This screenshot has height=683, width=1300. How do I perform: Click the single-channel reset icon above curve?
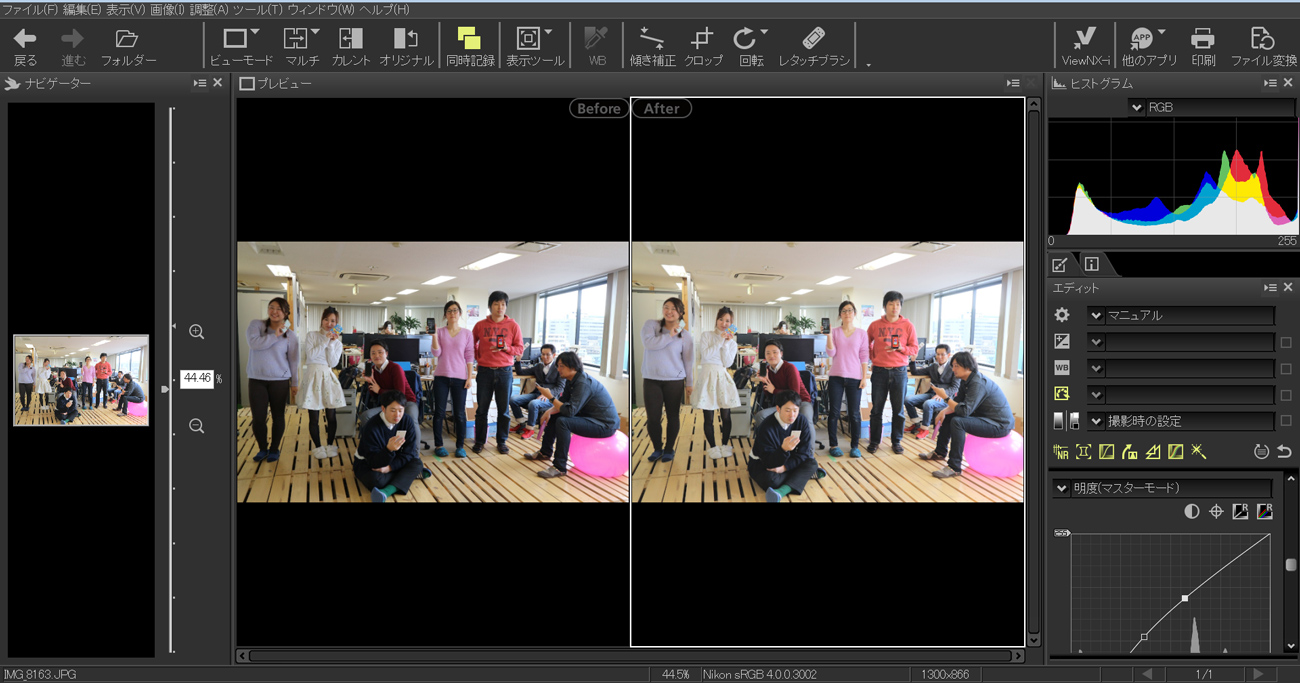(x=1241, y=511)
